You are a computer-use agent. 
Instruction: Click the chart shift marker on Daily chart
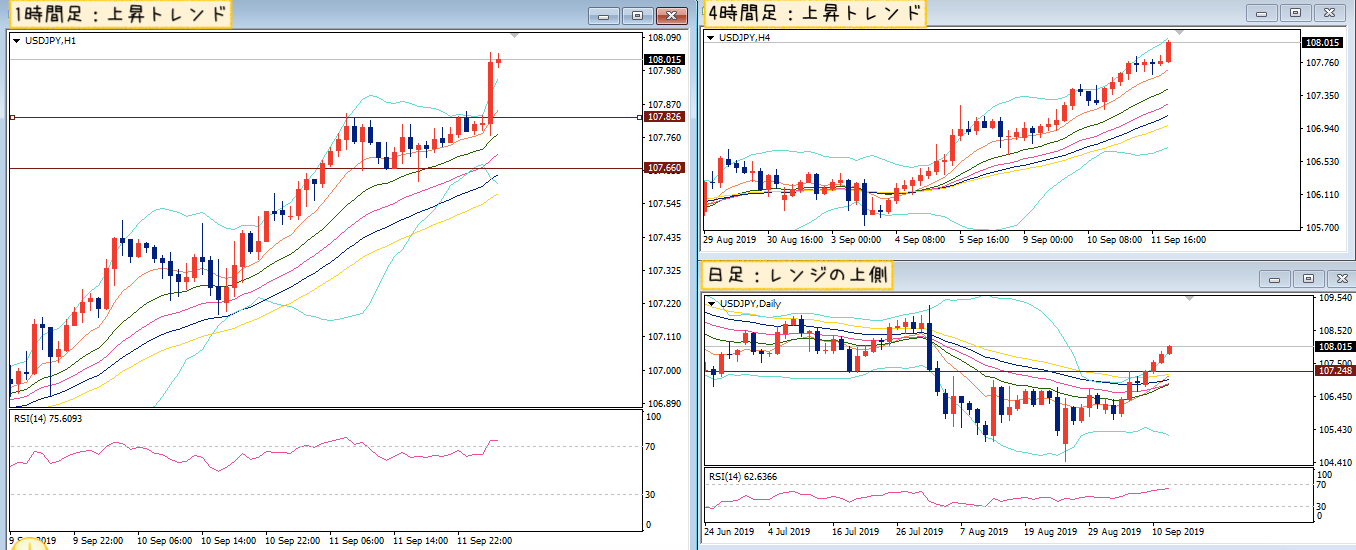(1188, 298)
